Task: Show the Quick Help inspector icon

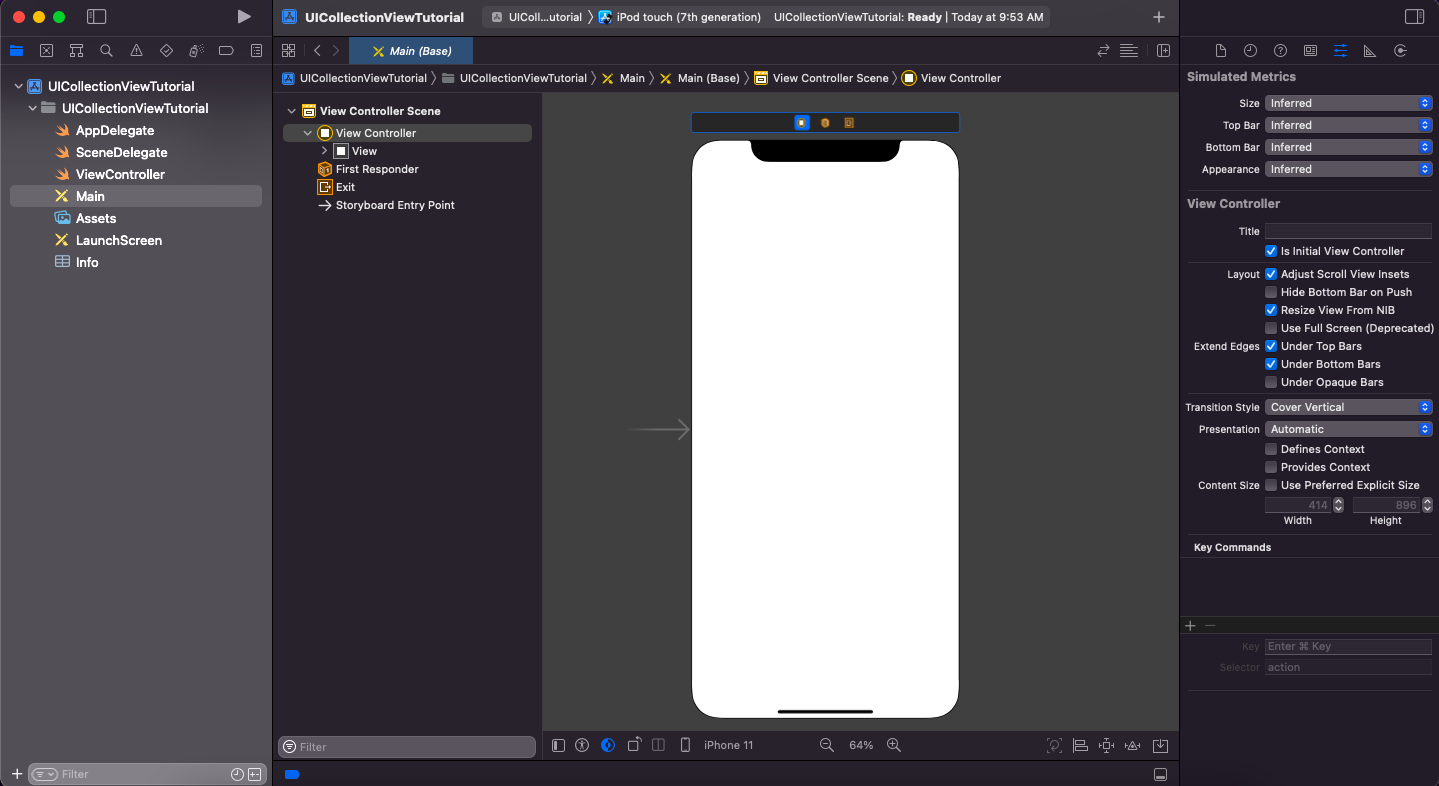Action: point(1280,51)
